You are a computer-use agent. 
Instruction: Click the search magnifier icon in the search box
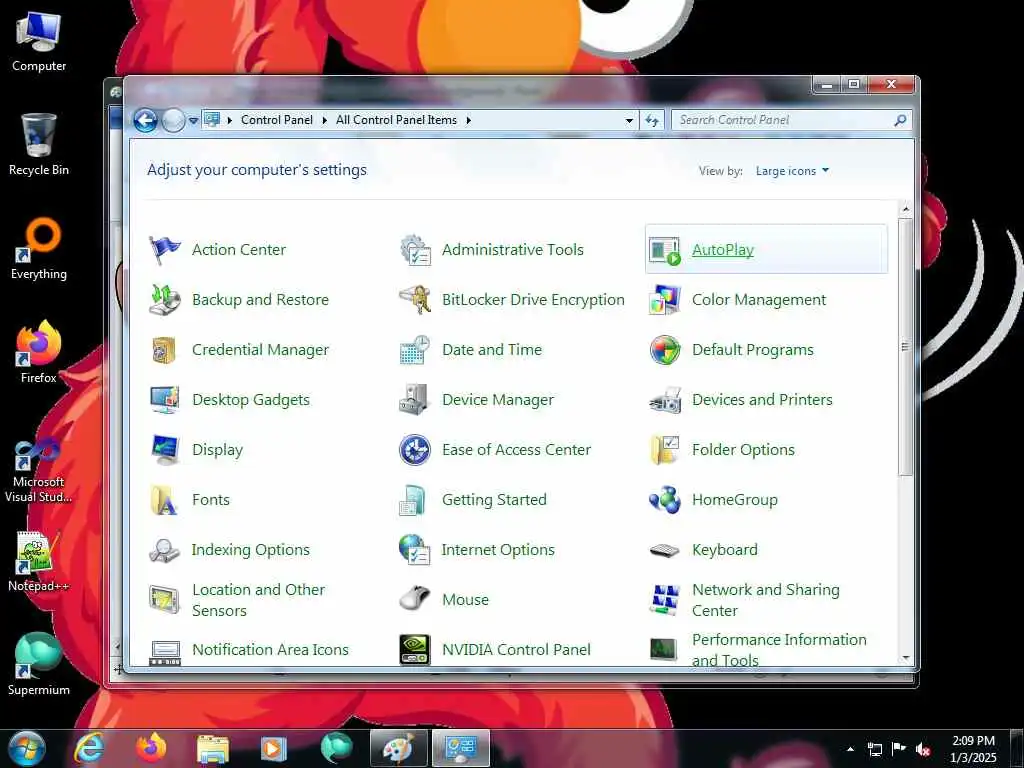pos(900,120)
